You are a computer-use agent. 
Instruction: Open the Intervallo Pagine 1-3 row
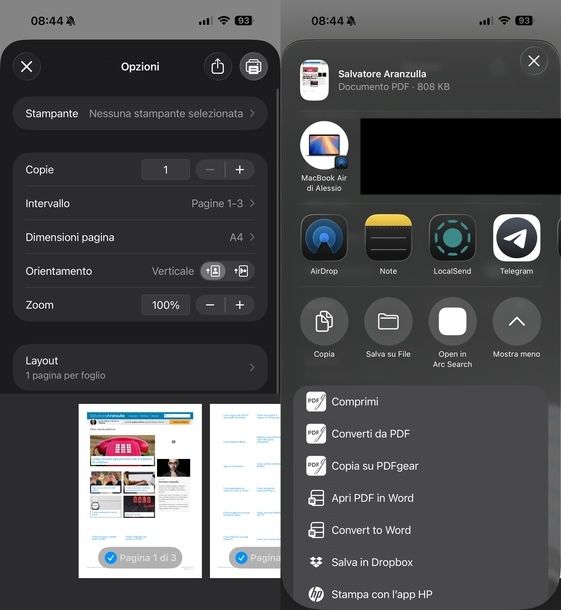click(140, 203)
